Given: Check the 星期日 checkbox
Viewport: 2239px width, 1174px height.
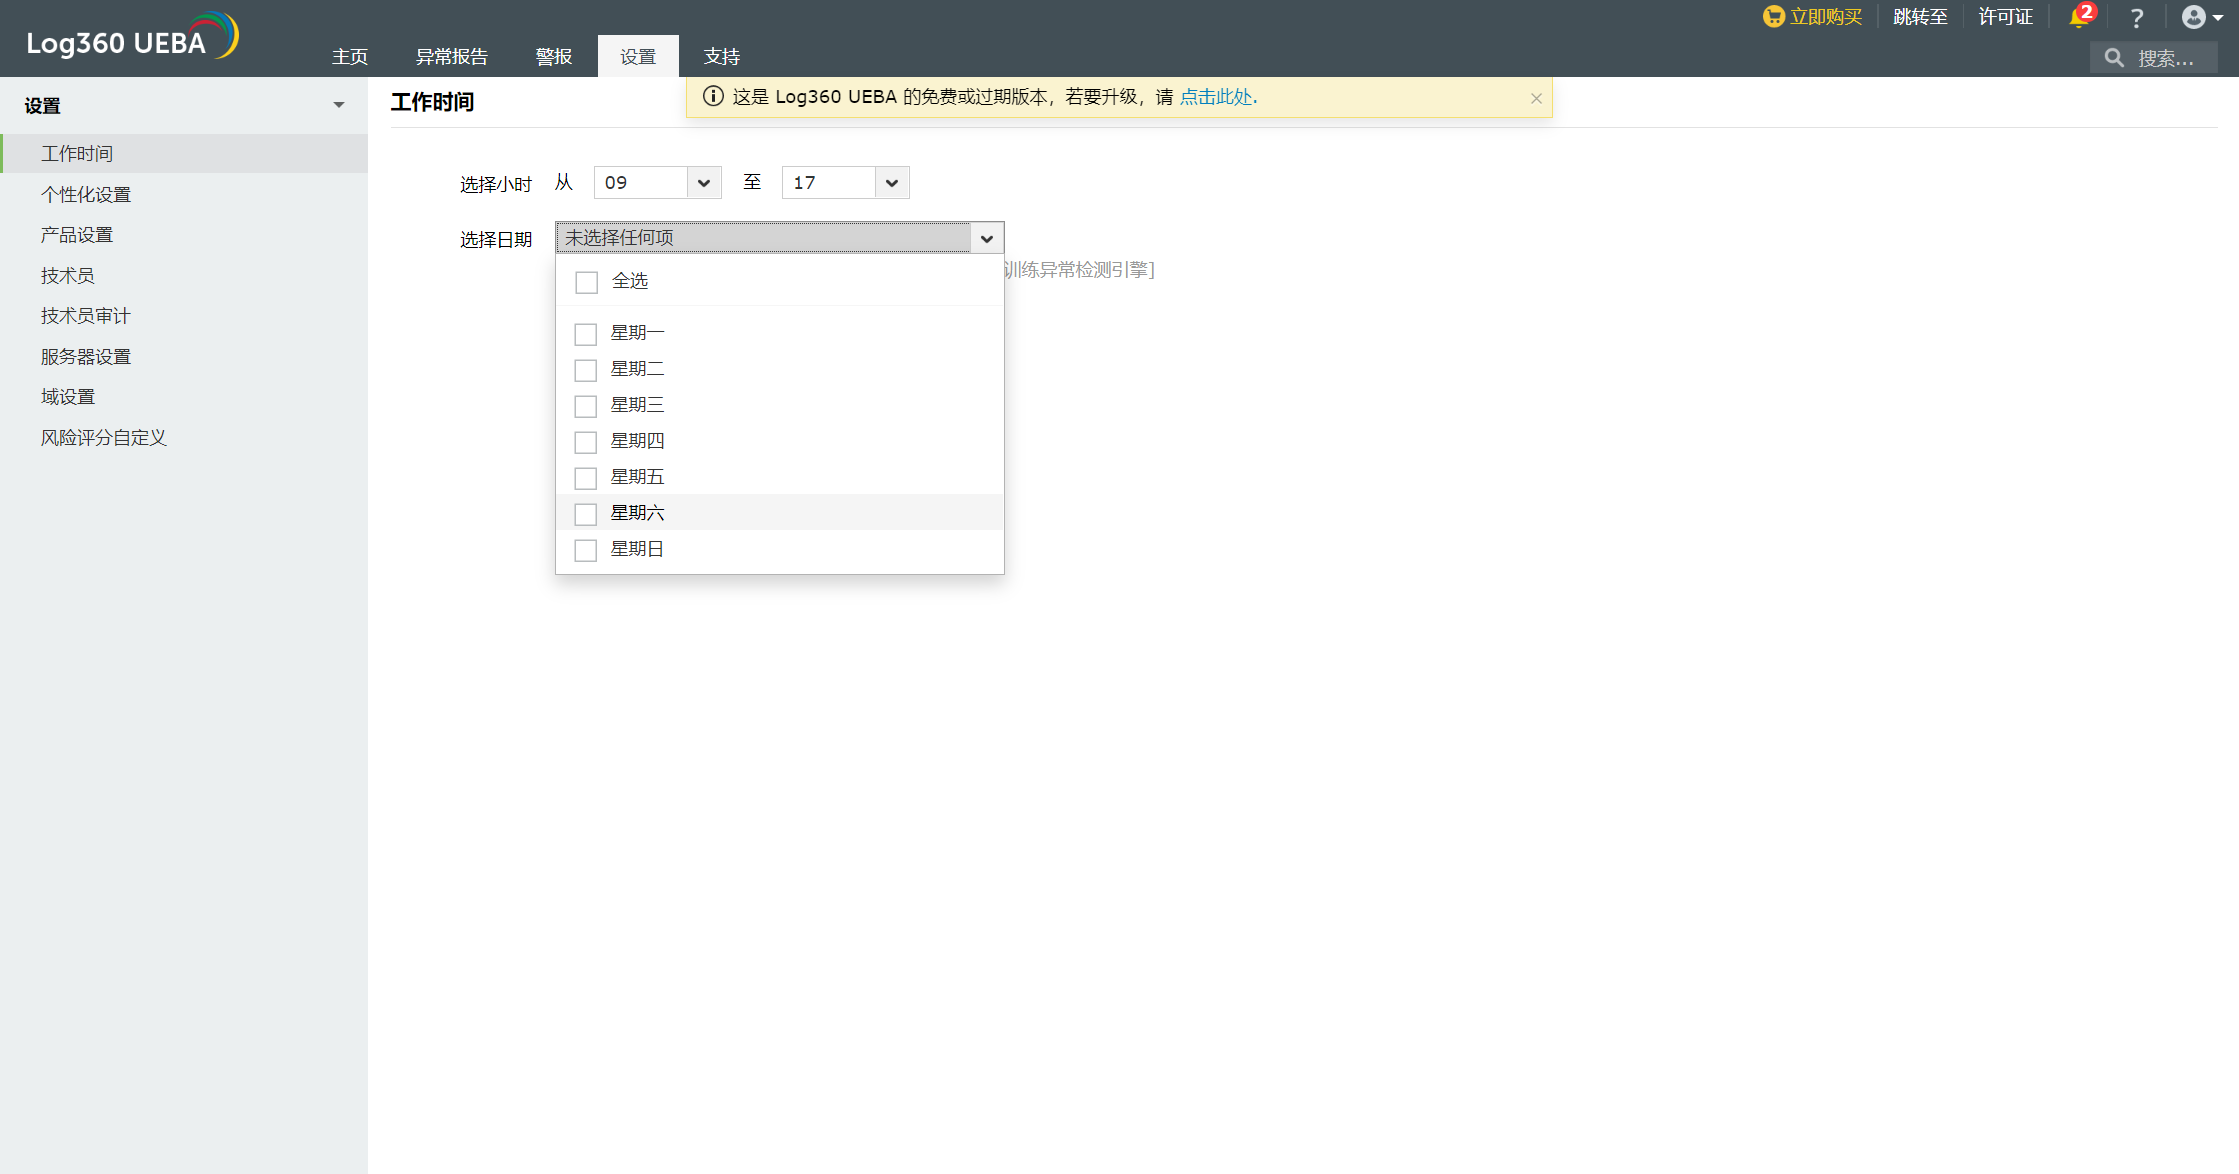Looking at the screenshot, I should pos(585,550).
